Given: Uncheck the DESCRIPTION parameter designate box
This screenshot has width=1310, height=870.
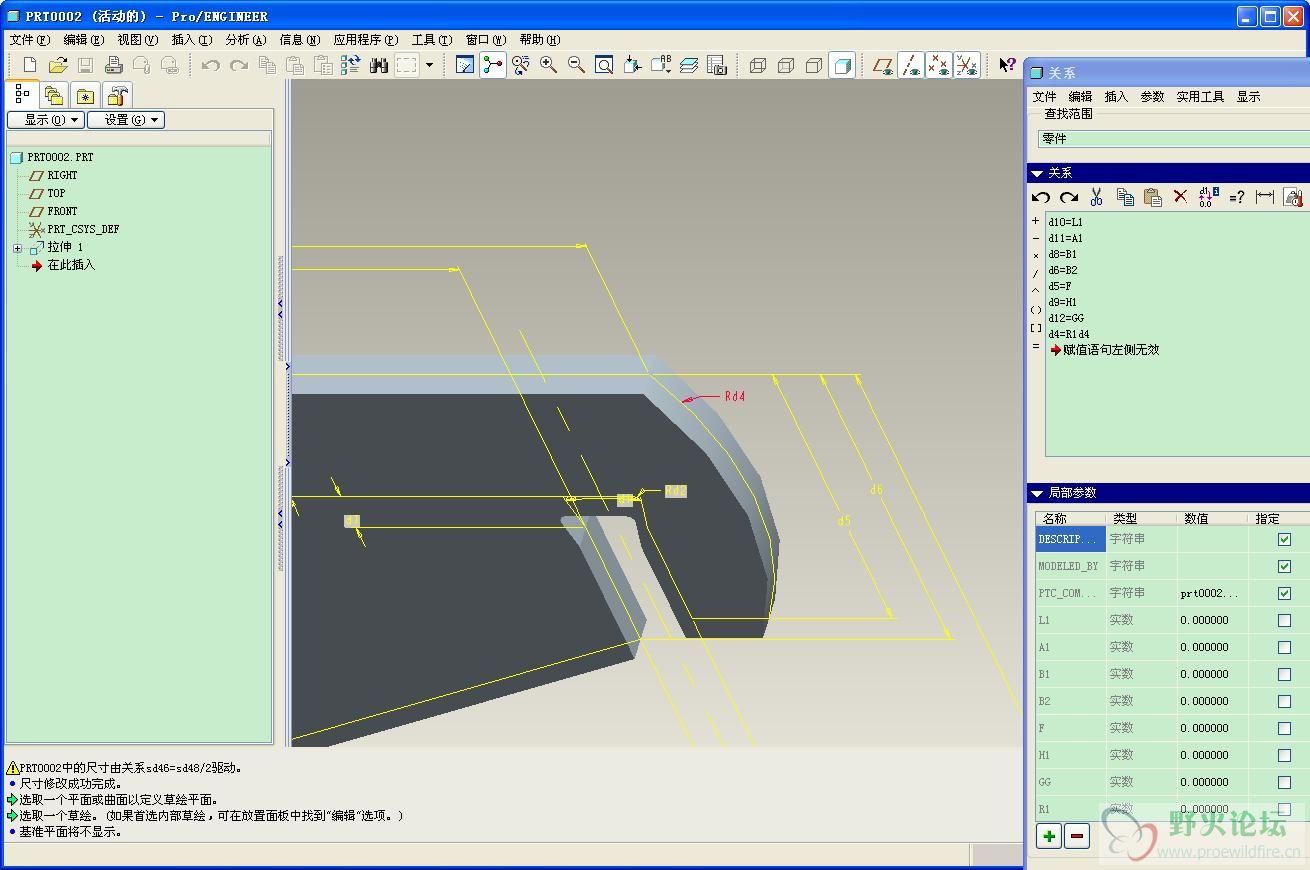Looking at the screenshot, I should click(1285, 539).
